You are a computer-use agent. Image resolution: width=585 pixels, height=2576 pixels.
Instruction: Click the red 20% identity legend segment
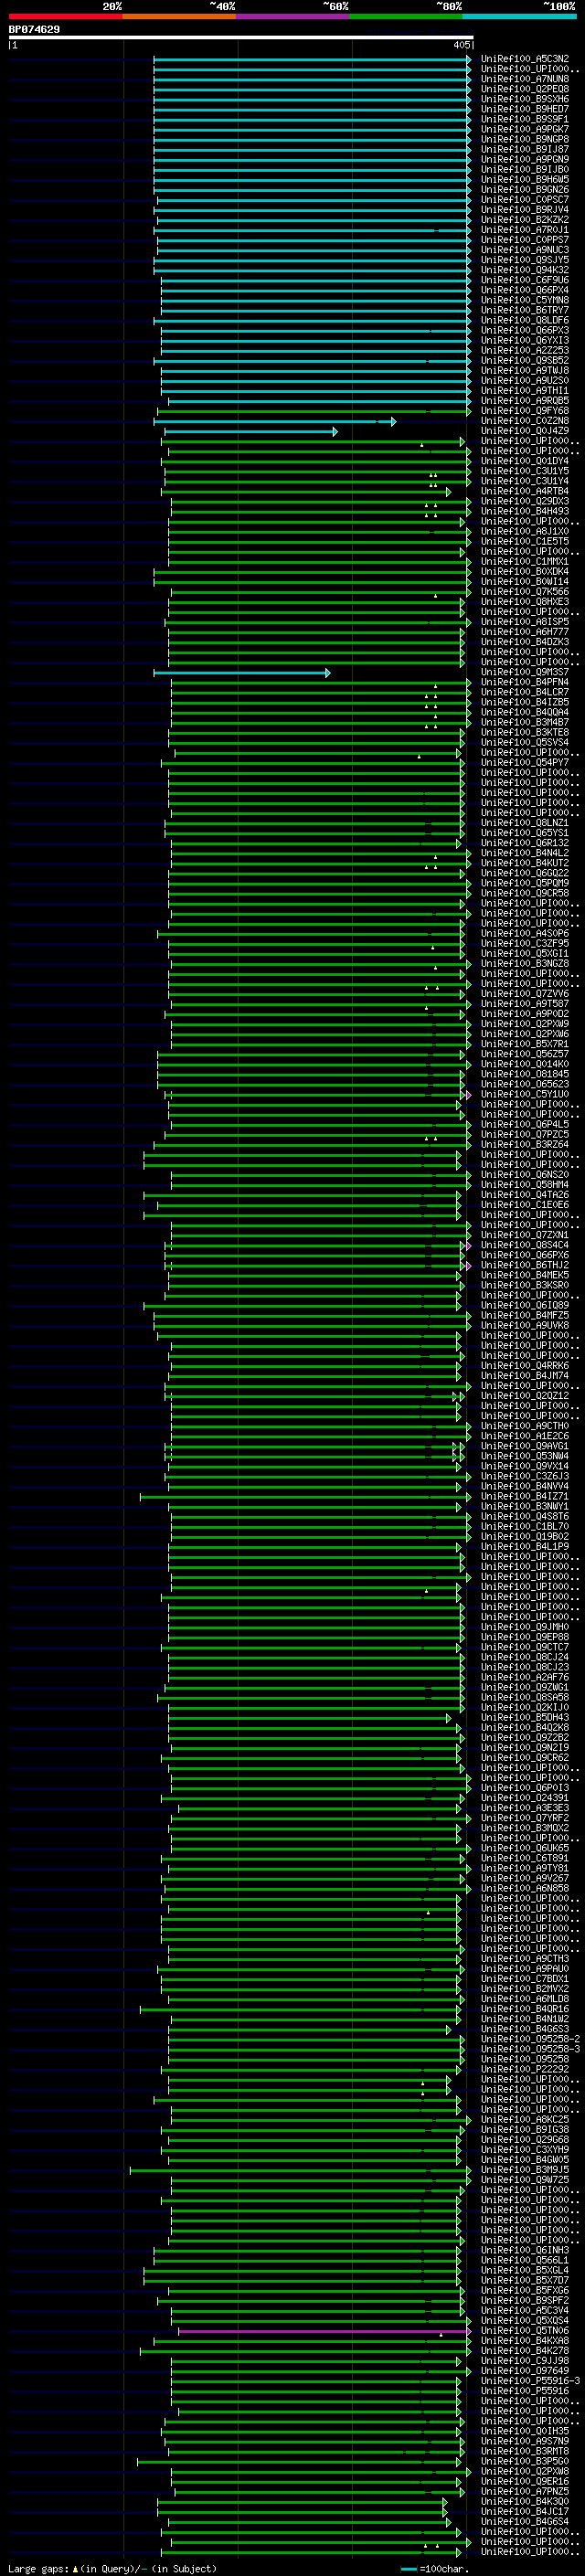(x=65, y=16)
